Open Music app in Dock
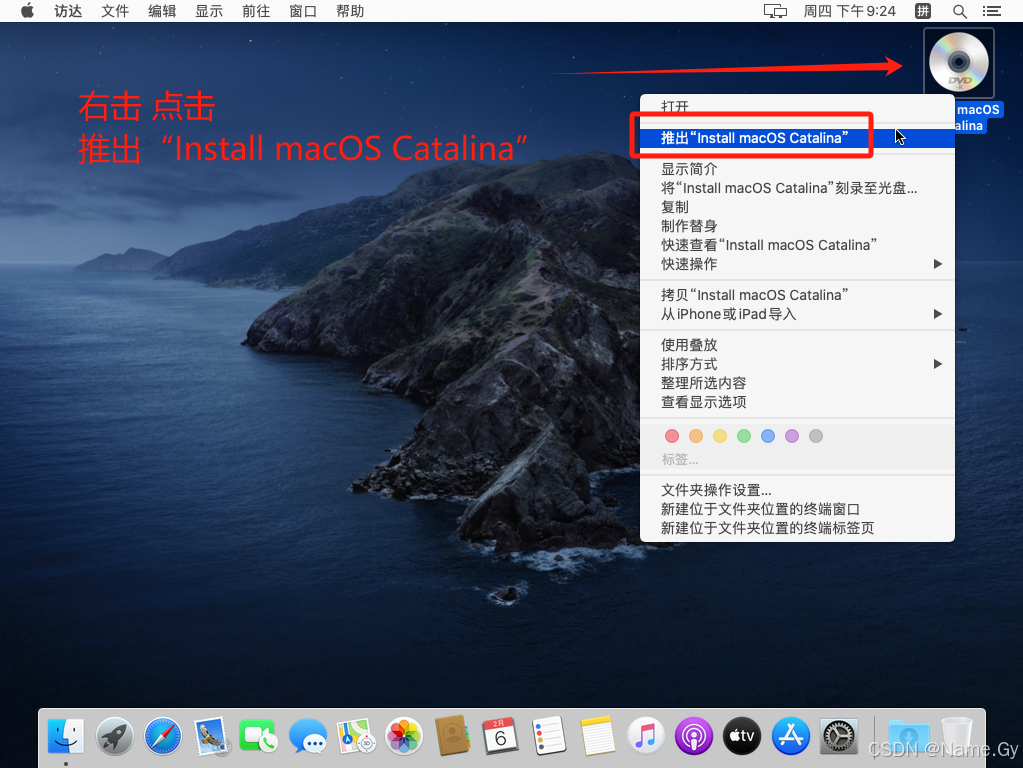Image resolution: width=1023 pixels, height=768 pixels. coord(645,737)
